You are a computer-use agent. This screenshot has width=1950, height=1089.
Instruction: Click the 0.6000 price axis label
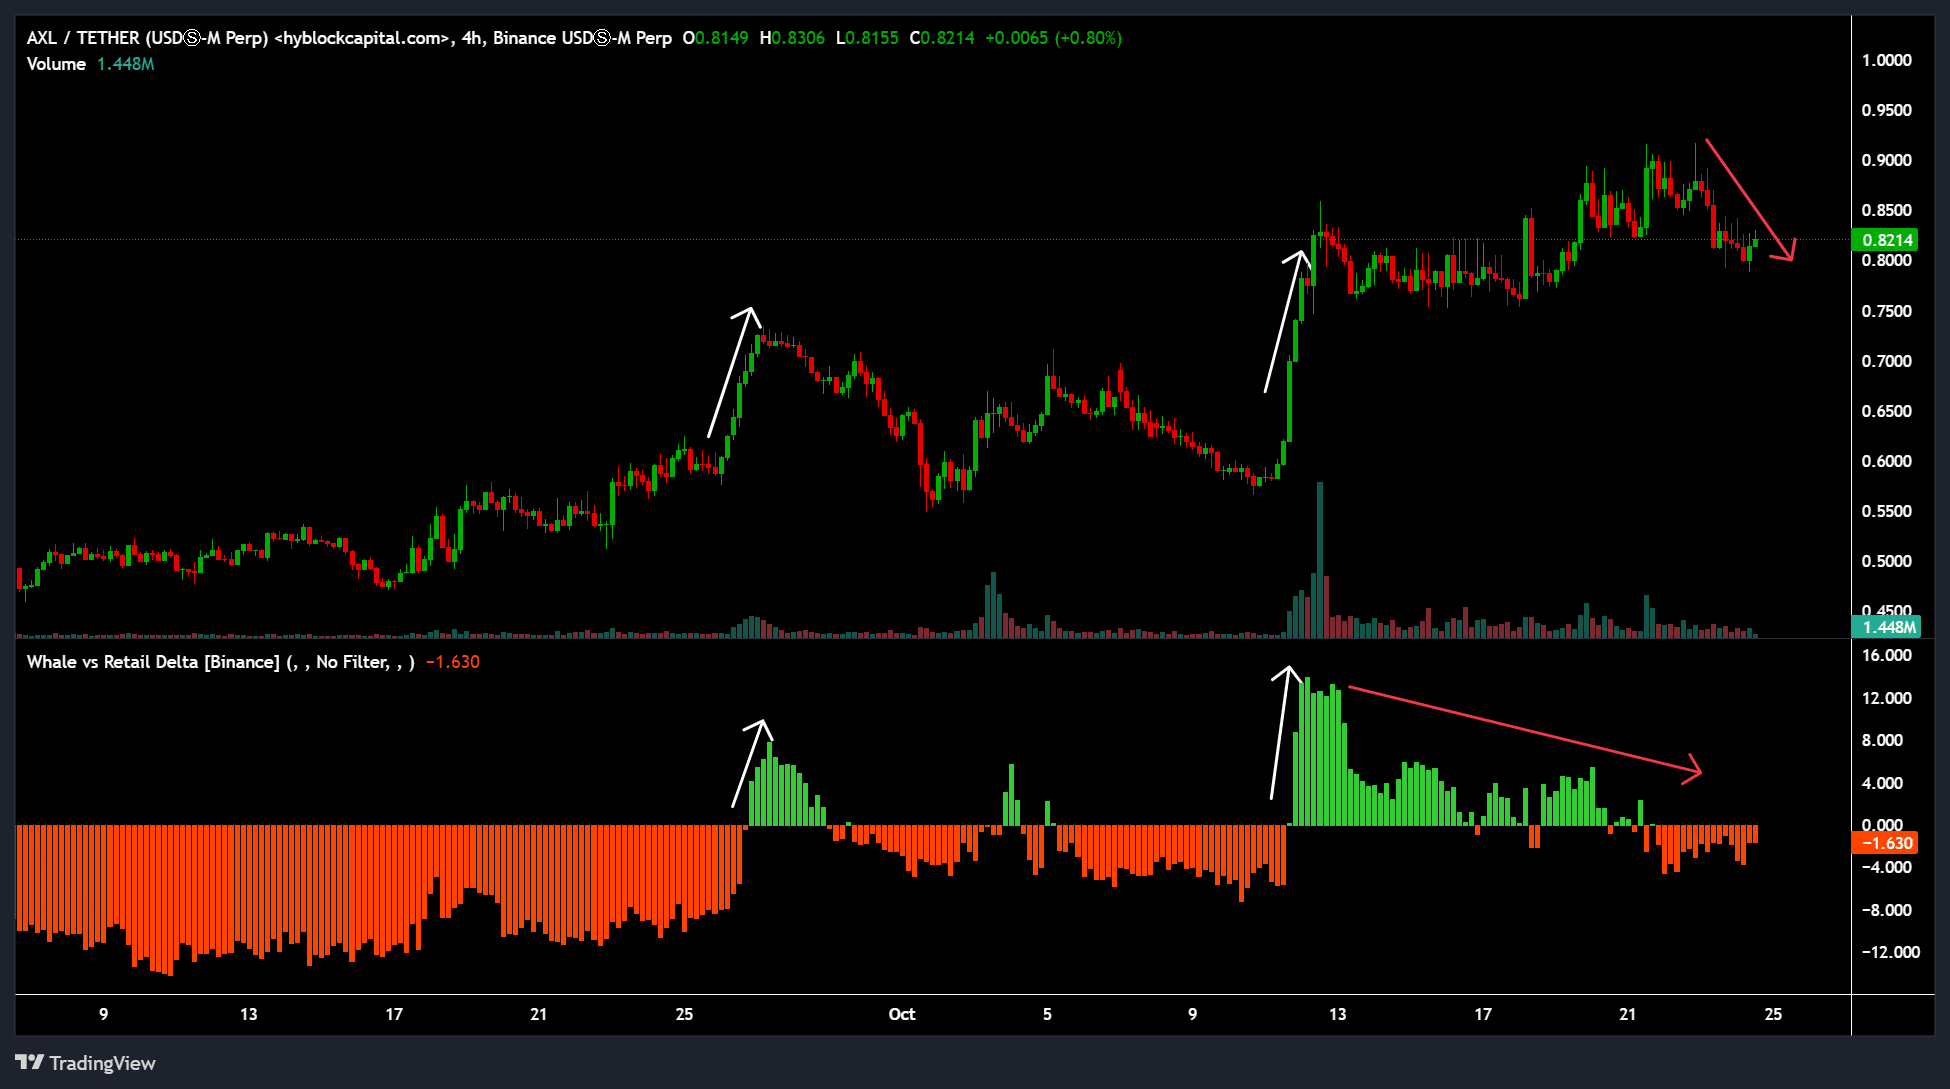[1886, 461]
